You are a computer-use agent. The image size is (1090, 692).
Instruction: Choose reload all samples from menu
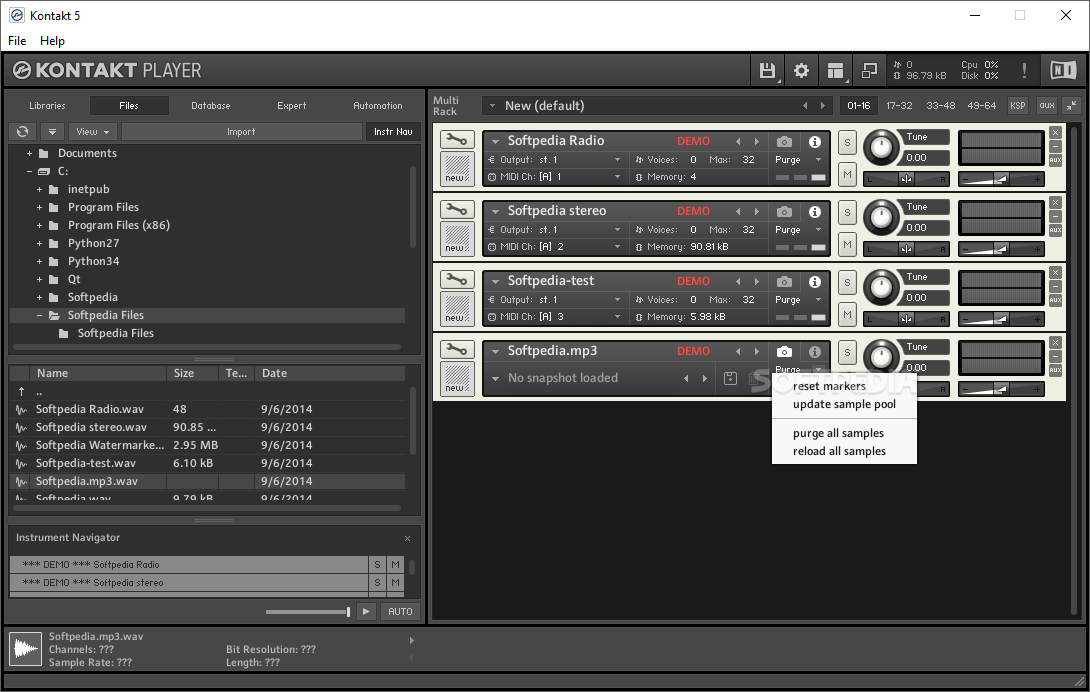pyautogui.click(x=839, y=451)
